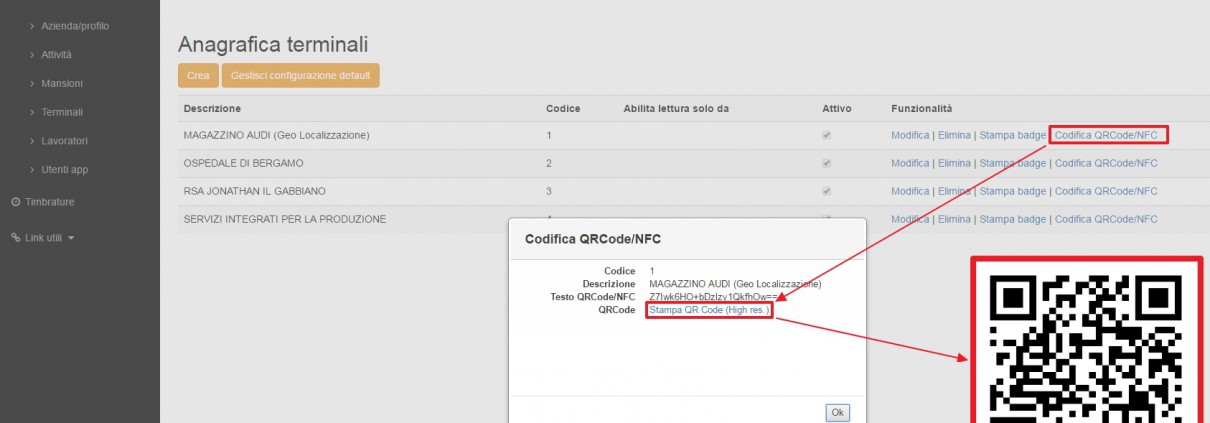Open Codifica QRCode/NFC for MAGAZZINO AUDI
The height and width of the screenshot is (423, 1210).
(x=1108, y=135)
